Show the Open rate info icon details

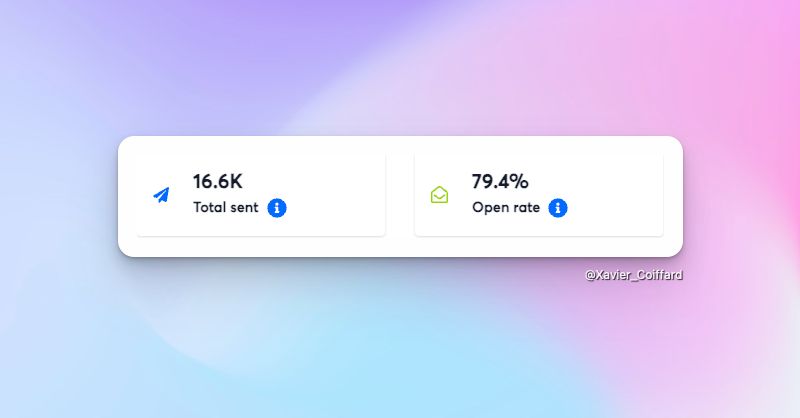tap(559, 208)
